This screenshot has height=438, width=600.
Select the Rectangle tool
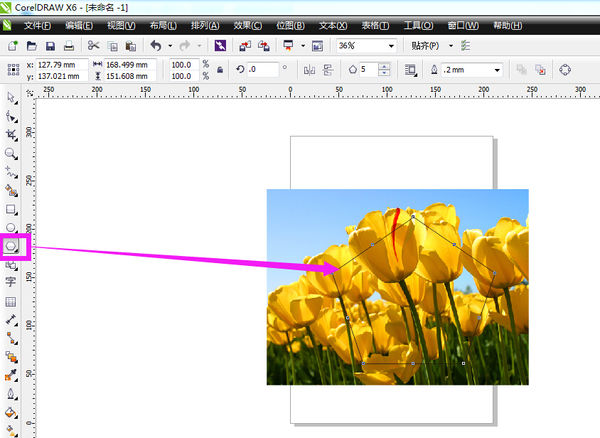(x=11, y=209)
